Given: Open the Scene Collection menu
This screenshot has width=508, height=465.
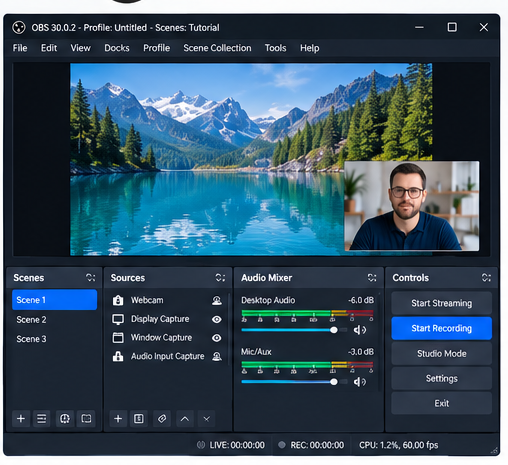Looking at the screenshot, I should point(217,48).
